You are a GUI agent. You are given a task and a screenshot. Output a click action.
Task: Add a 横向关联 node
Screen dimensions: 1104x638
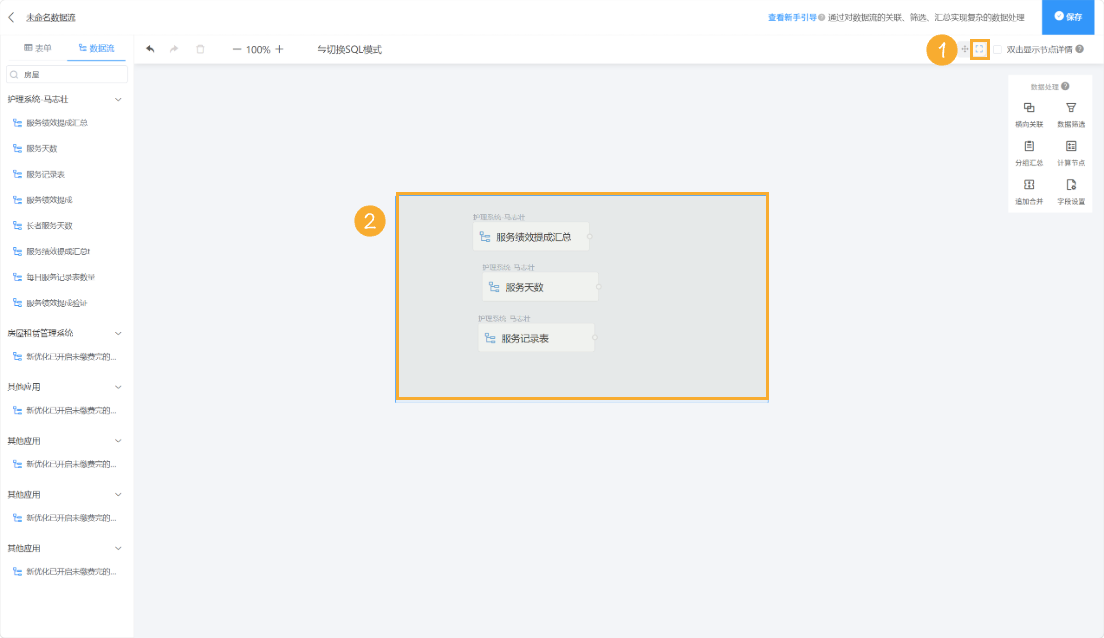tap(1029, 115)
